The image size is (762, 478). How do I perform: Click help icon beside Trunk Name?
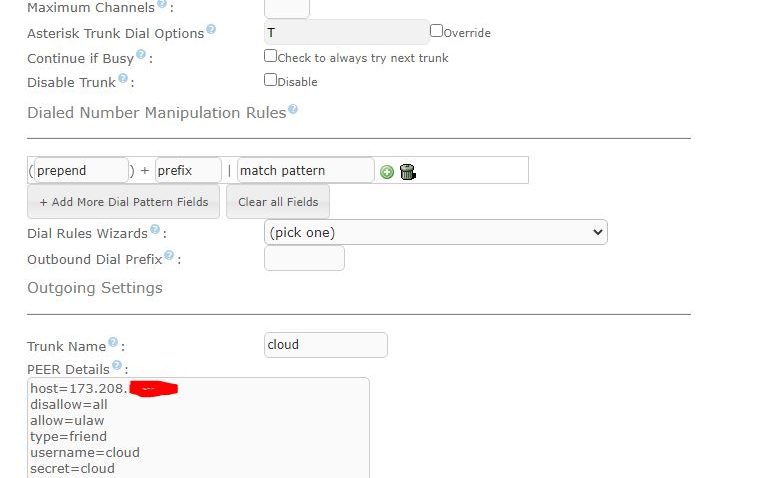[x=113, y=343]
